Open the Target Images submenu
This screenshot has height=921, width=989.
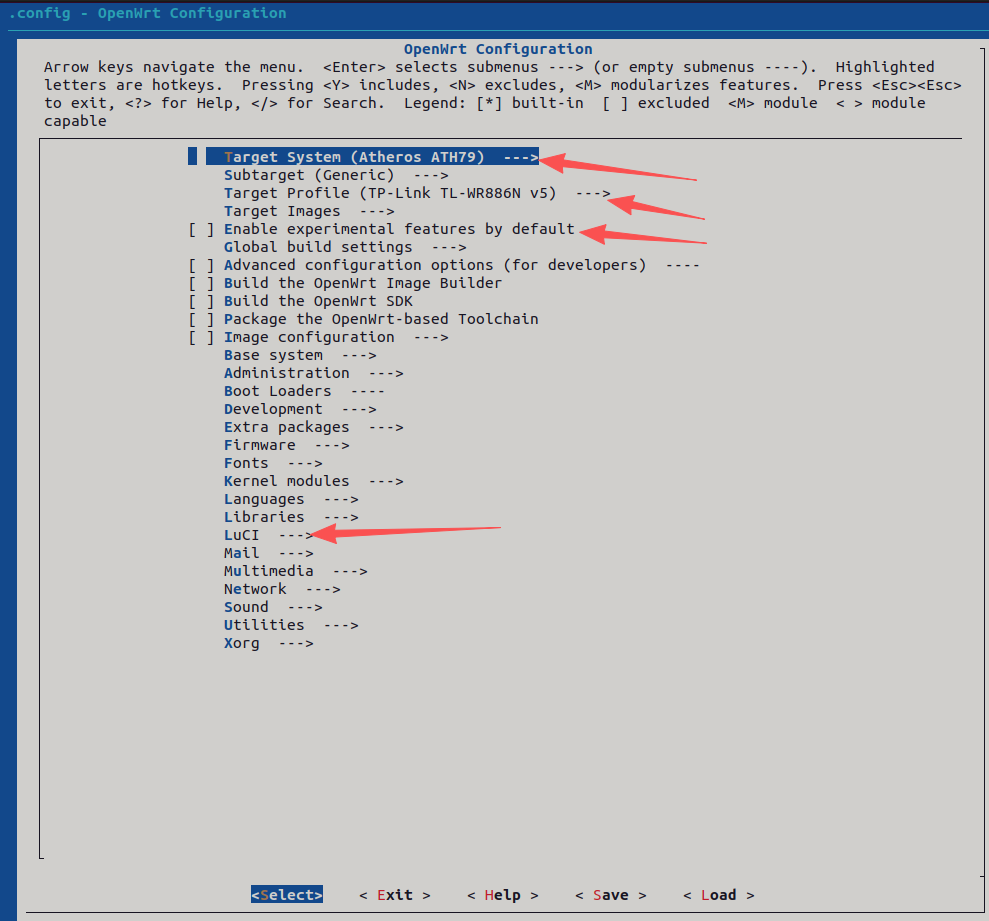tap(309, 211)
